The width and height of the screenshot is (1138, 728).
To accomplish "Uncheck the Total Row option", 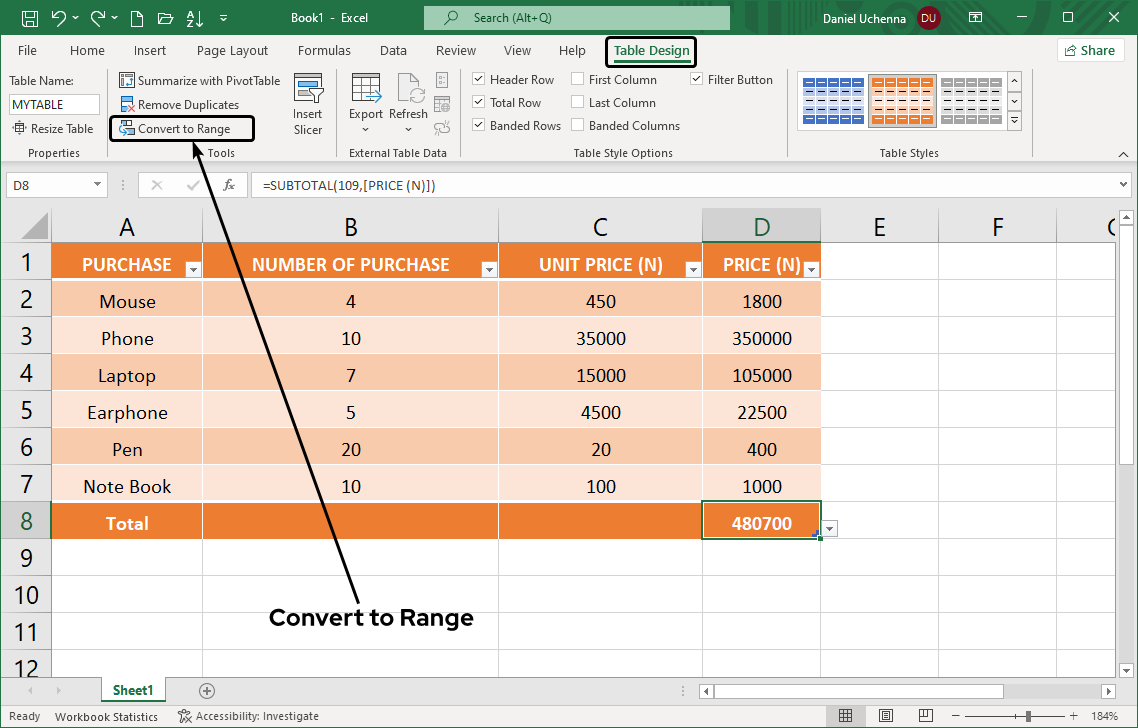I will [x=478, y=102].
